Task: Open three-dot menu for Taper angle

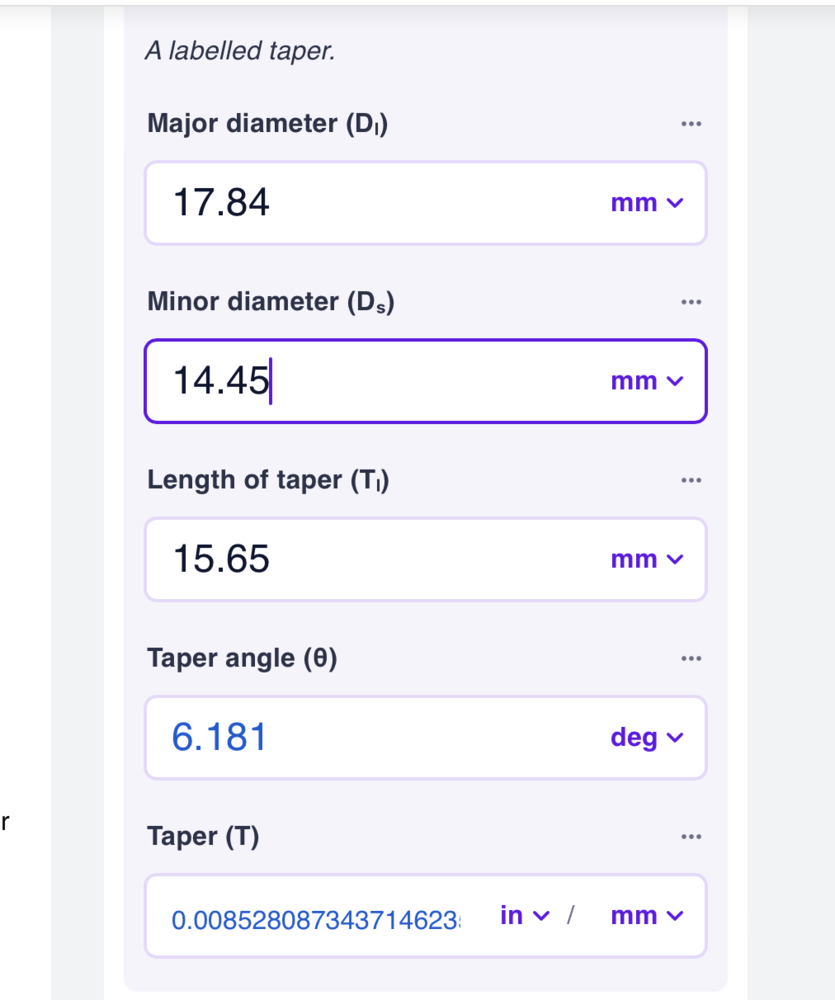Action: pyautogui.click(x=690, y=658)
